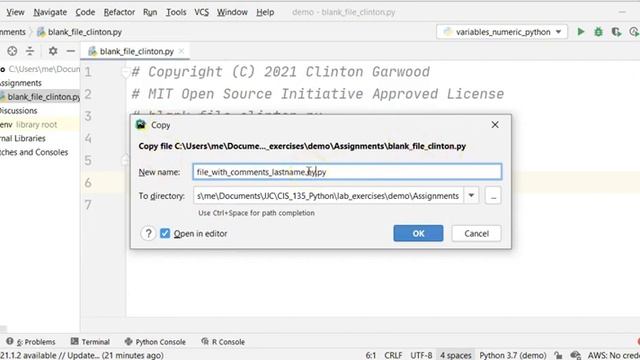Screen dimensions: 640x360
Task: Open the VCS menu
Action: click(x=201, y=12)
